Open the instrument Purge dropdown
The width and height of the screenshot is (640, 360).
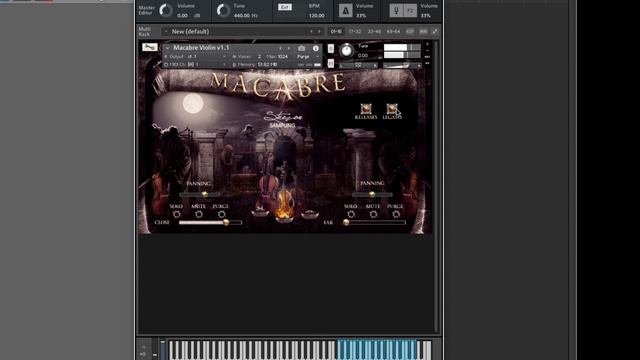(307, 56)
